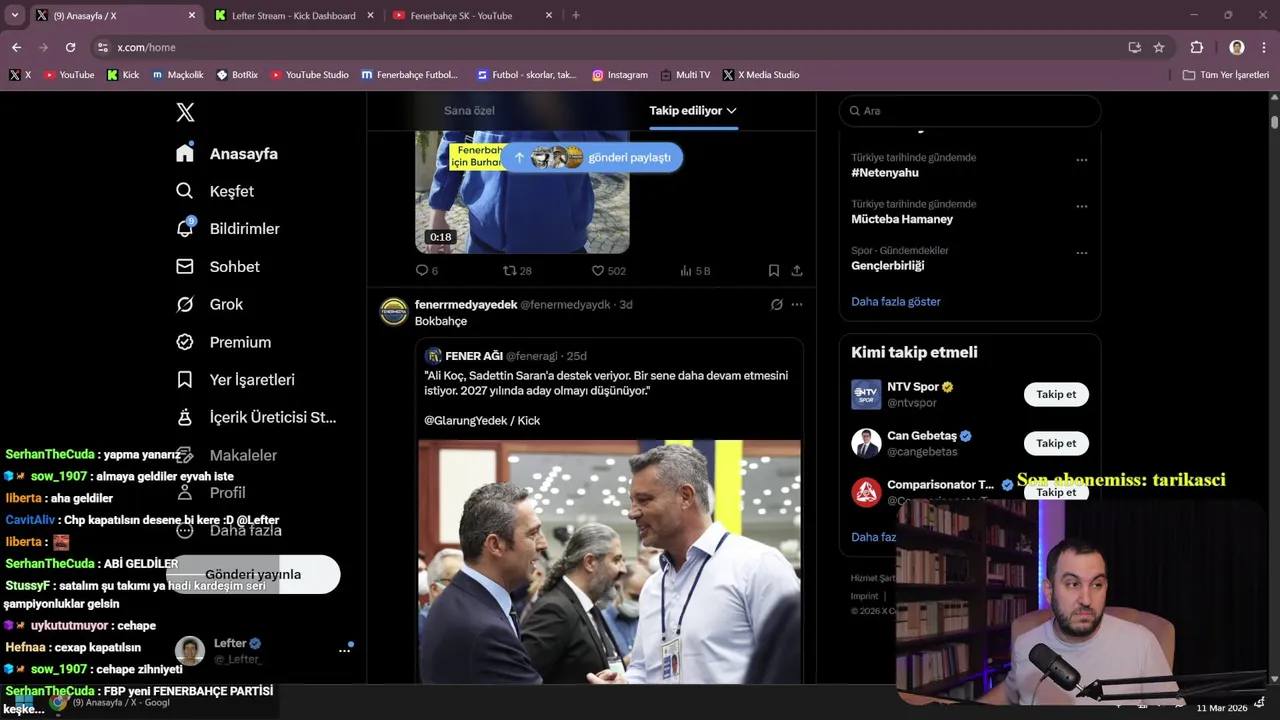The image size is (1280, 720).
Task: Open Yer İşaretleri bookmarks
Action: tap(235, 380)
